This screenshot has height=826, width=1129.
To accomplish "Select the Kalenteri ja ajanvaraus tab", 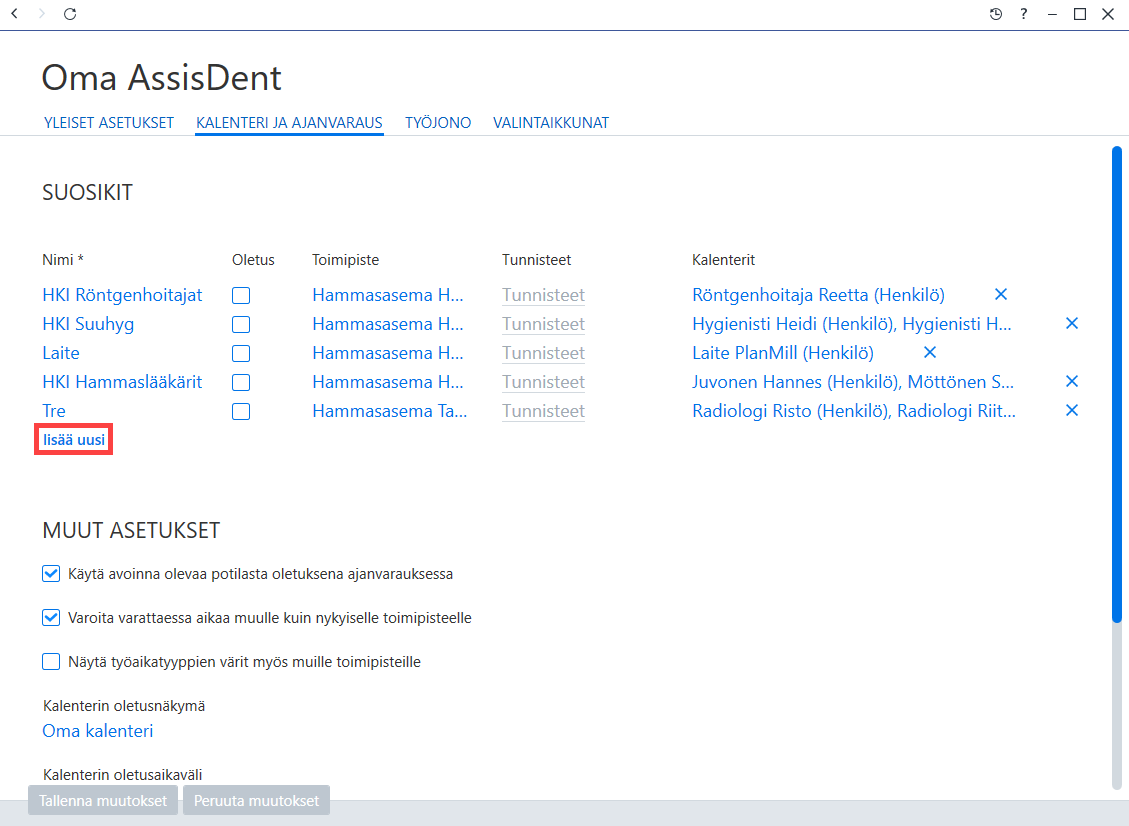I will coord(289,122).
